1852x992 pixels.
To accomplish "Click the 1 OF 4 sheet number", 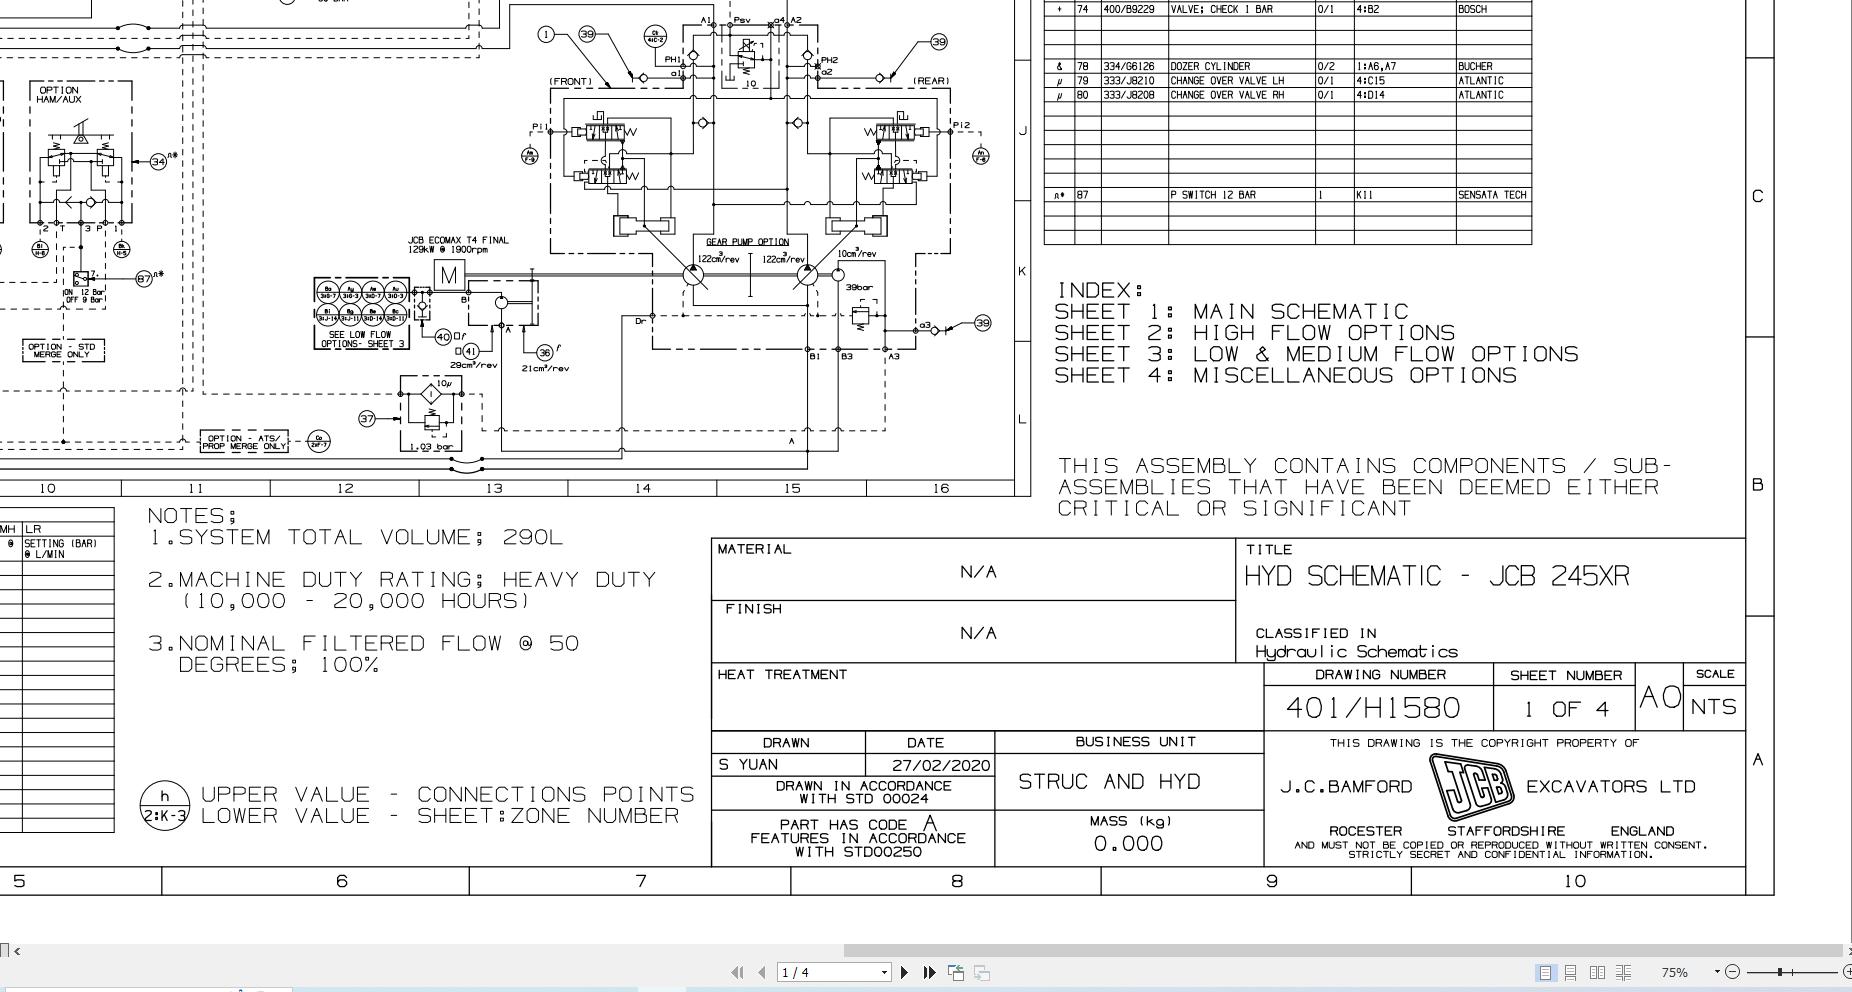I will coord(1566,709).
